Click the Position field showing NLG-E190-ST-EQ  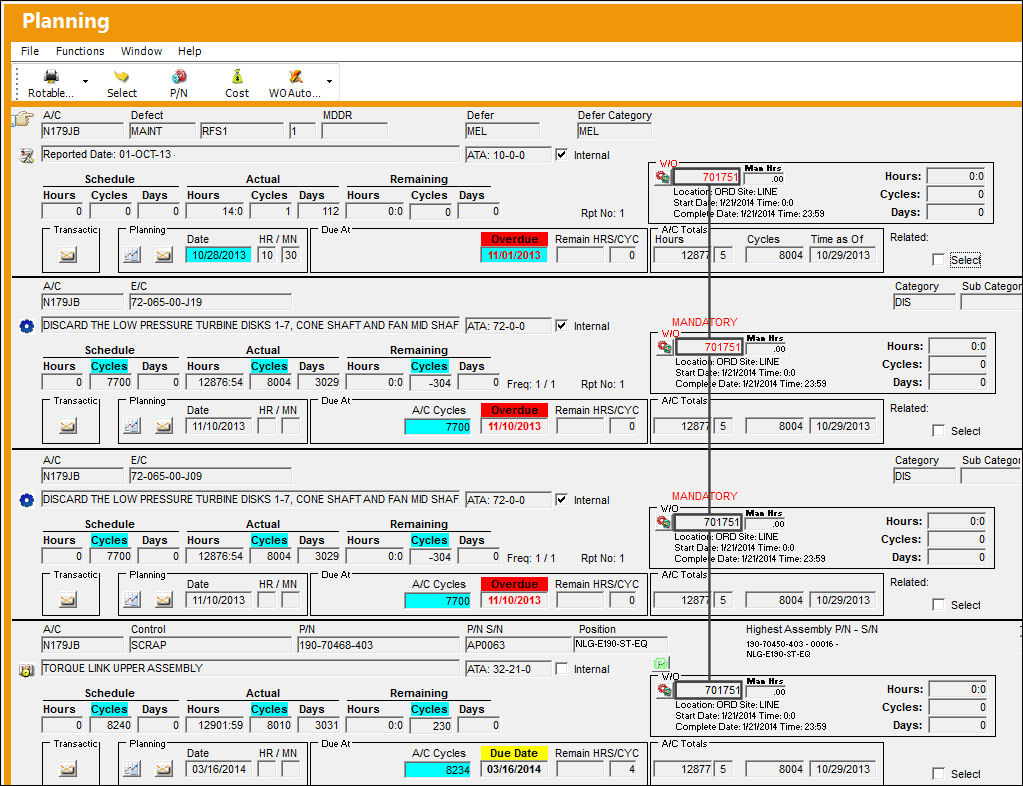coord(620,644)
